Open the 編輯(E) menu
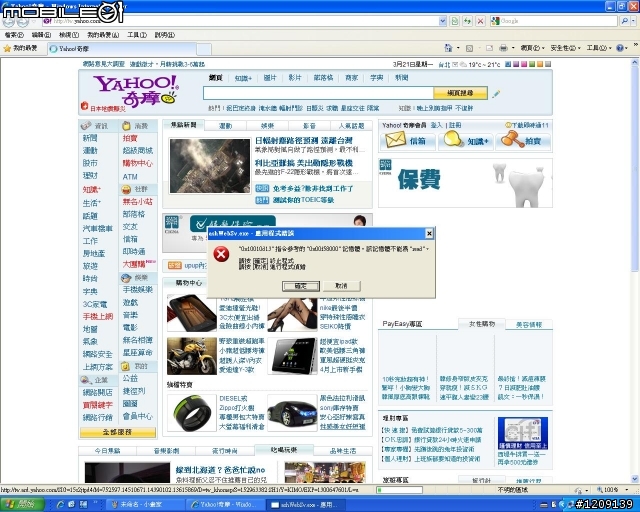This screenshot has width=640, height=512. pos(41,35)
